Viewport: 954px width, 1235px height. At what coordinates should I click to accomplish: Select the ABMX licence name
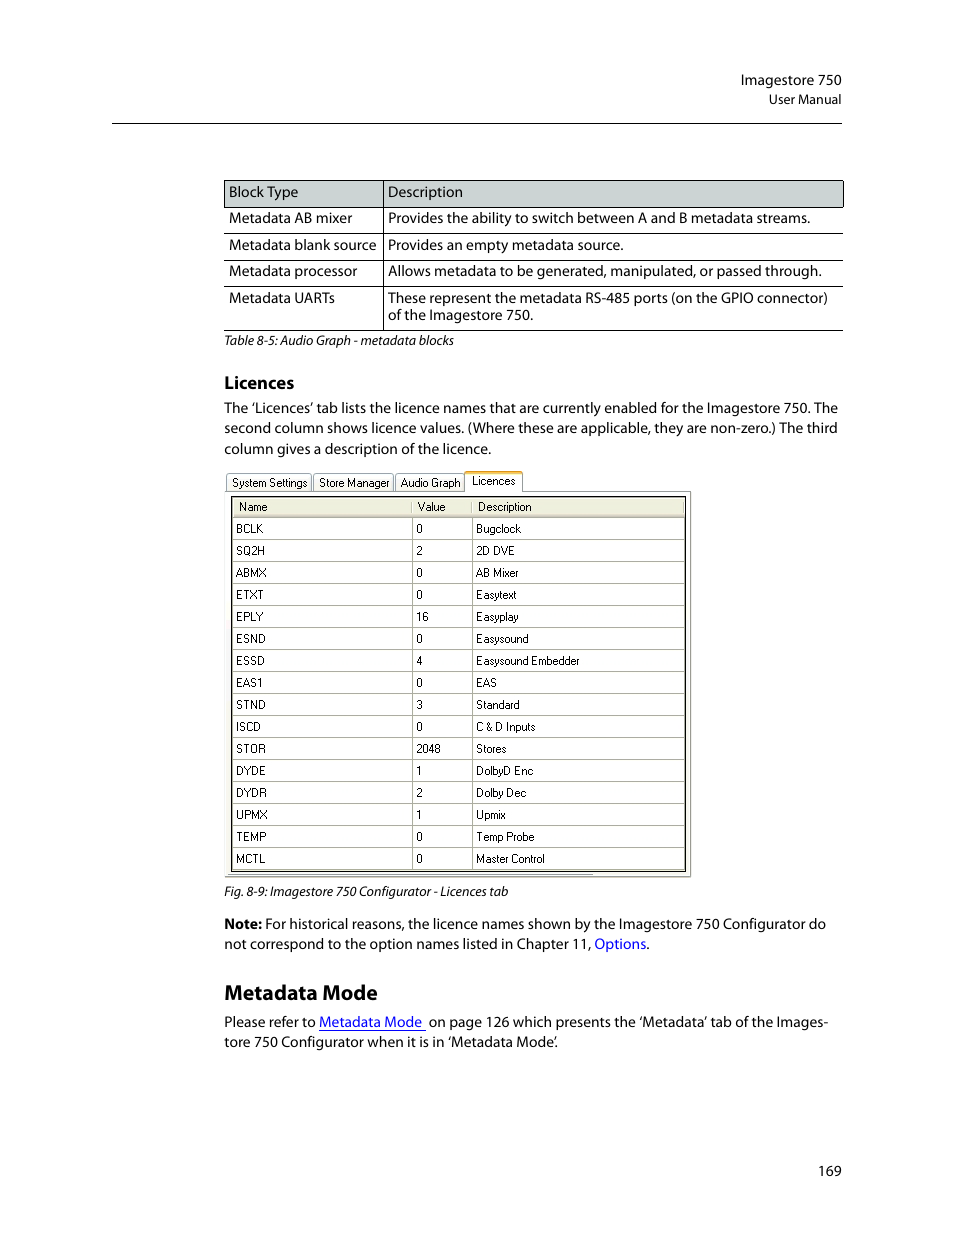pos(251,573)
